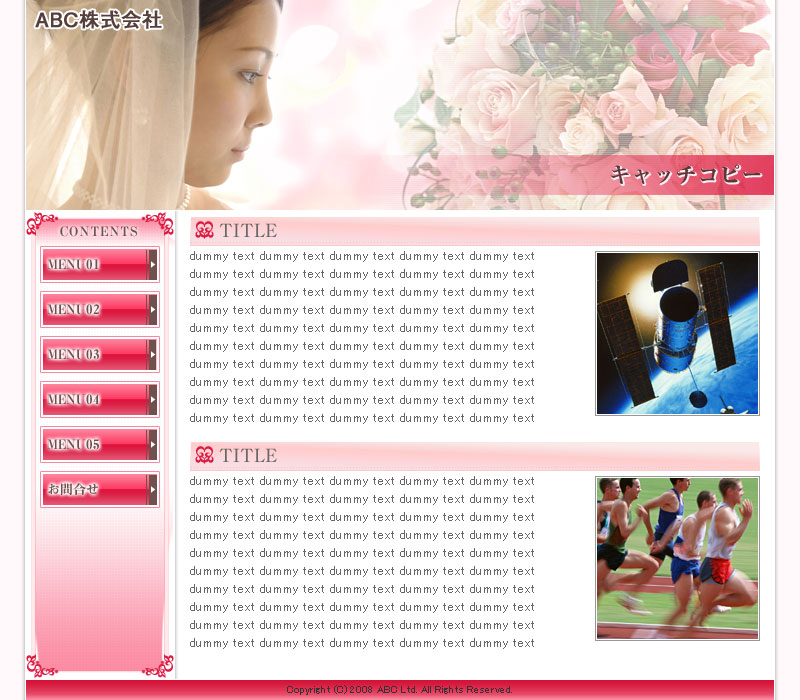Image resolution: width=800 pixels, height=700 pixels.
Task: Choose MENU 05 from the contents list
Action: point(100,444)
